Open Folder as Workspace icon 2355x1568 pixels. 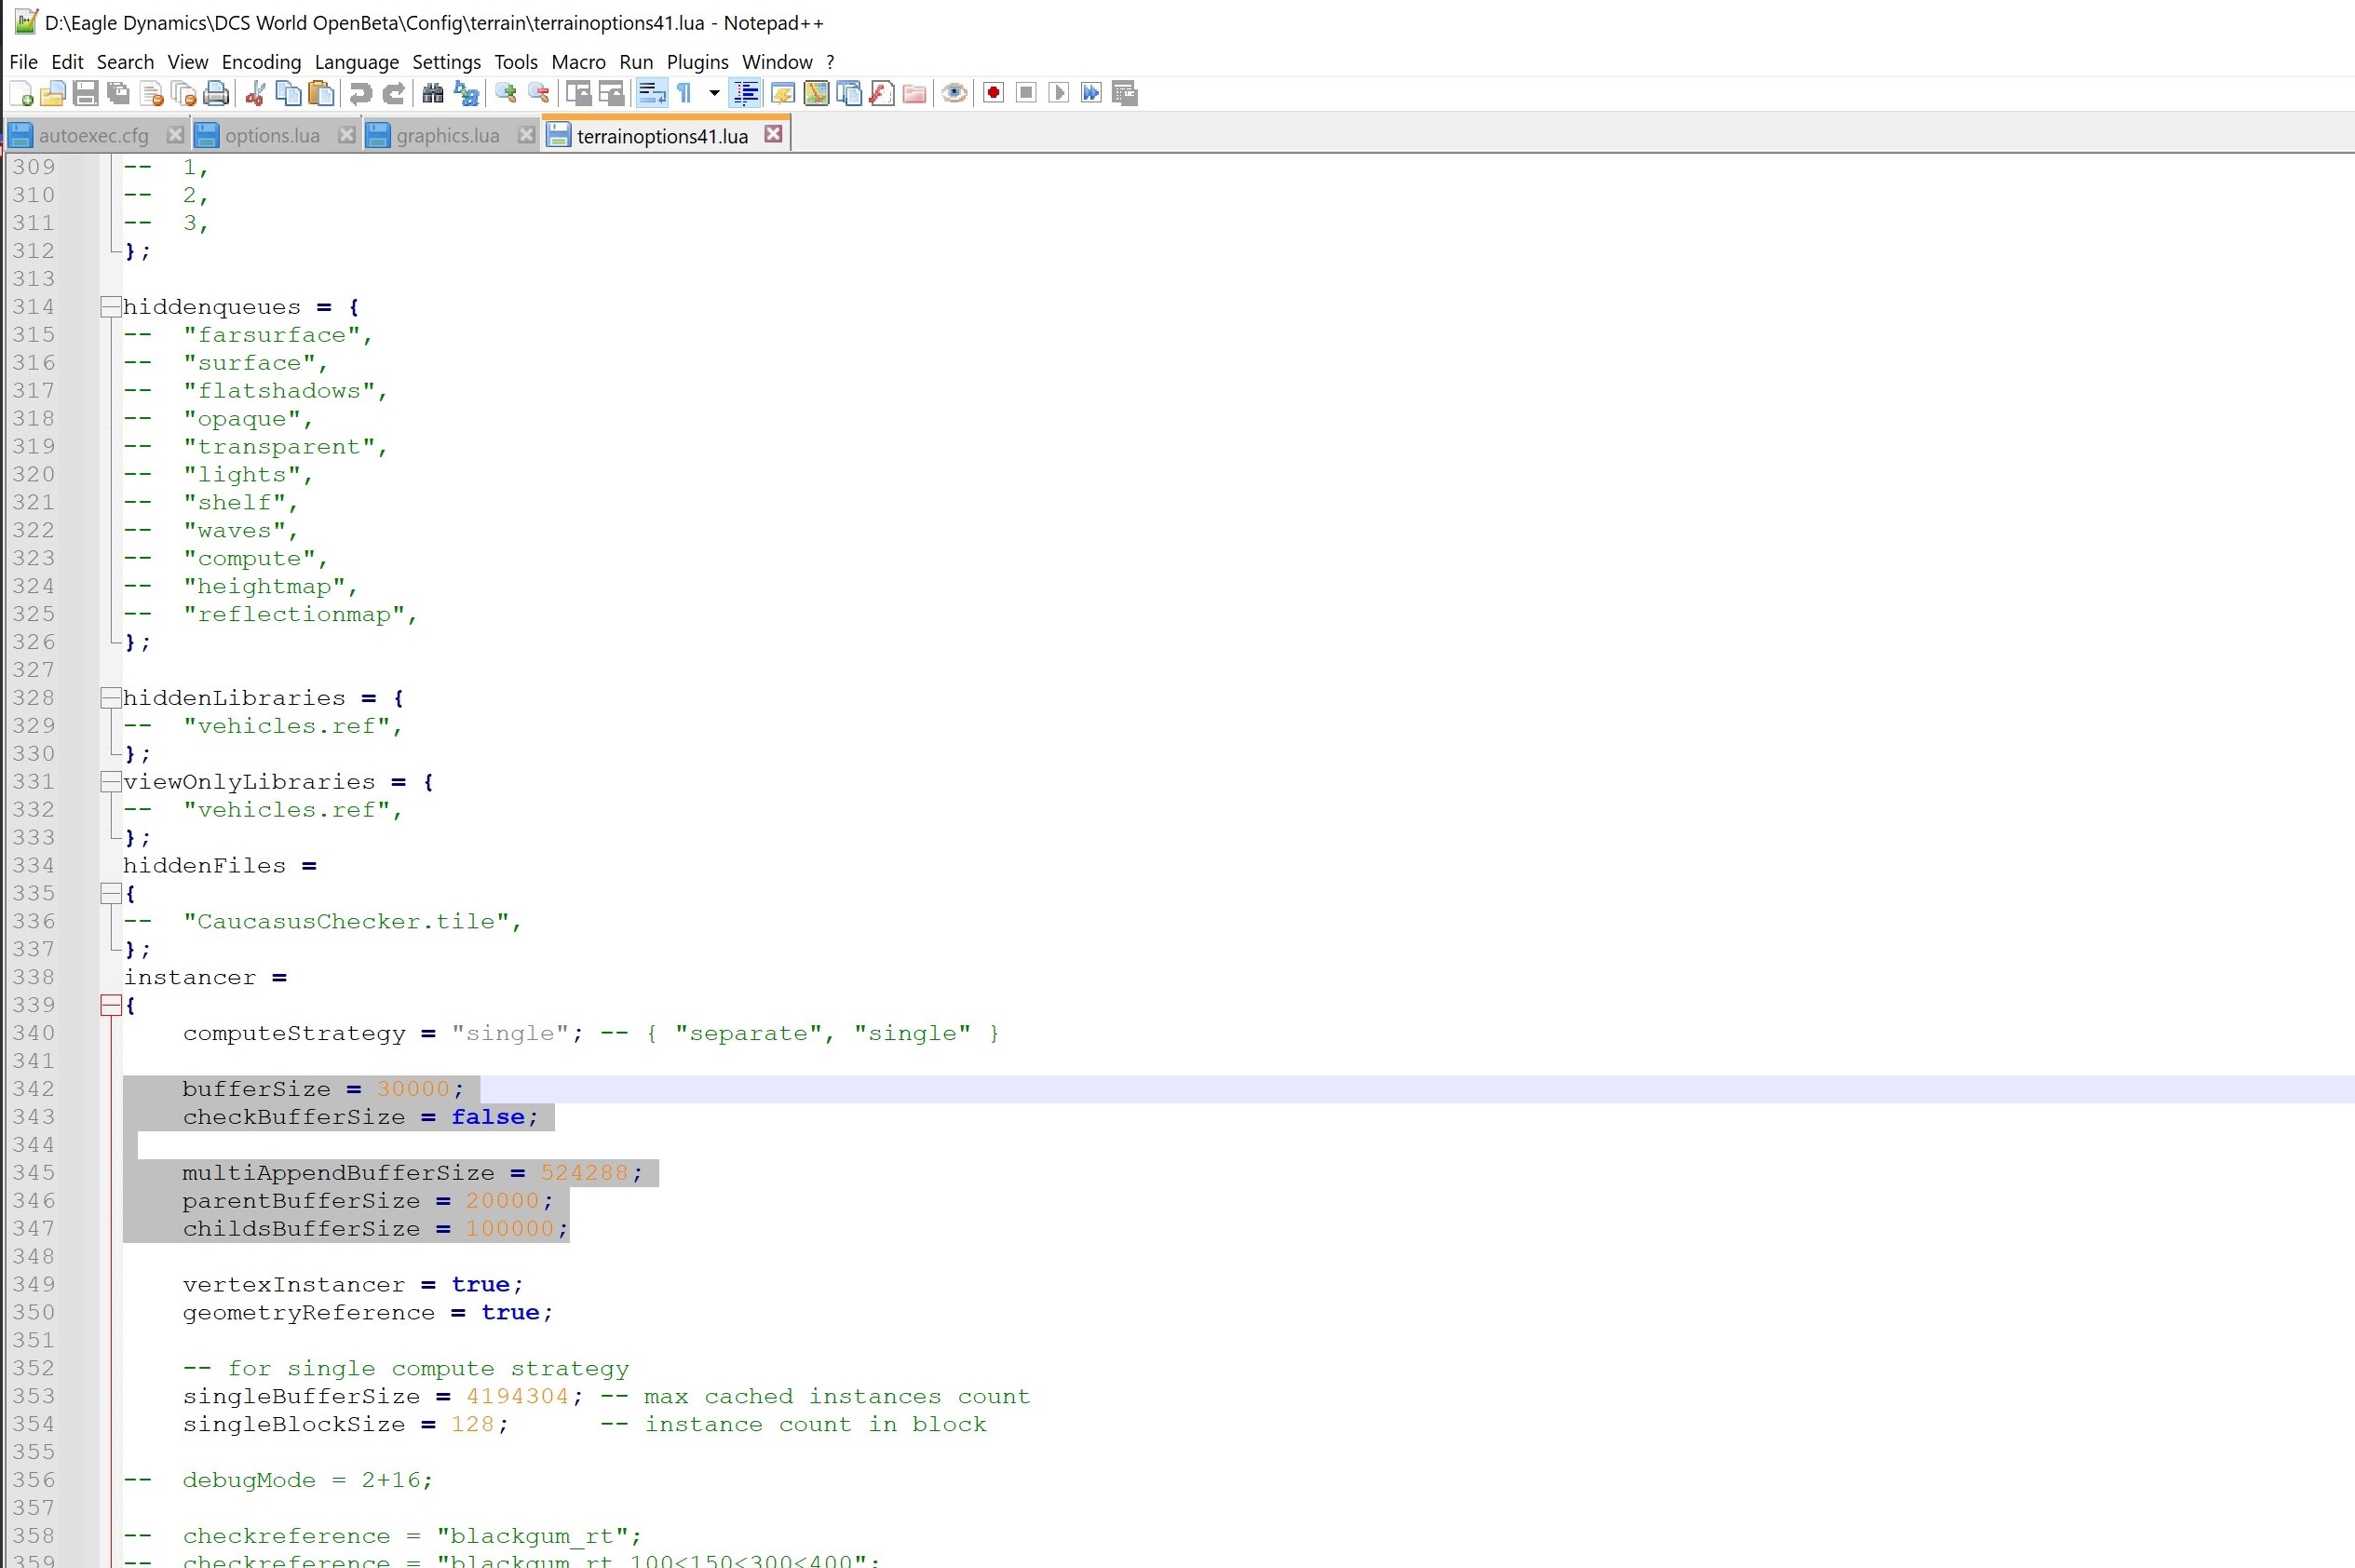click(914, 94)
